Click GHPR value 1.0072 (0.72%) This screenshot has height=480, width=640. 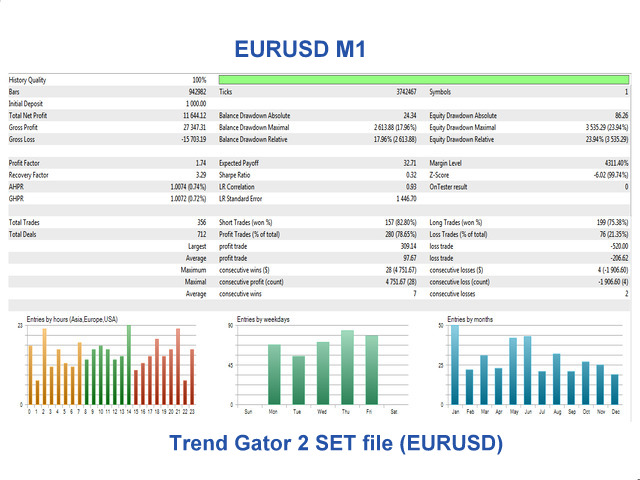pyautogui.click(x=188, y=198)
